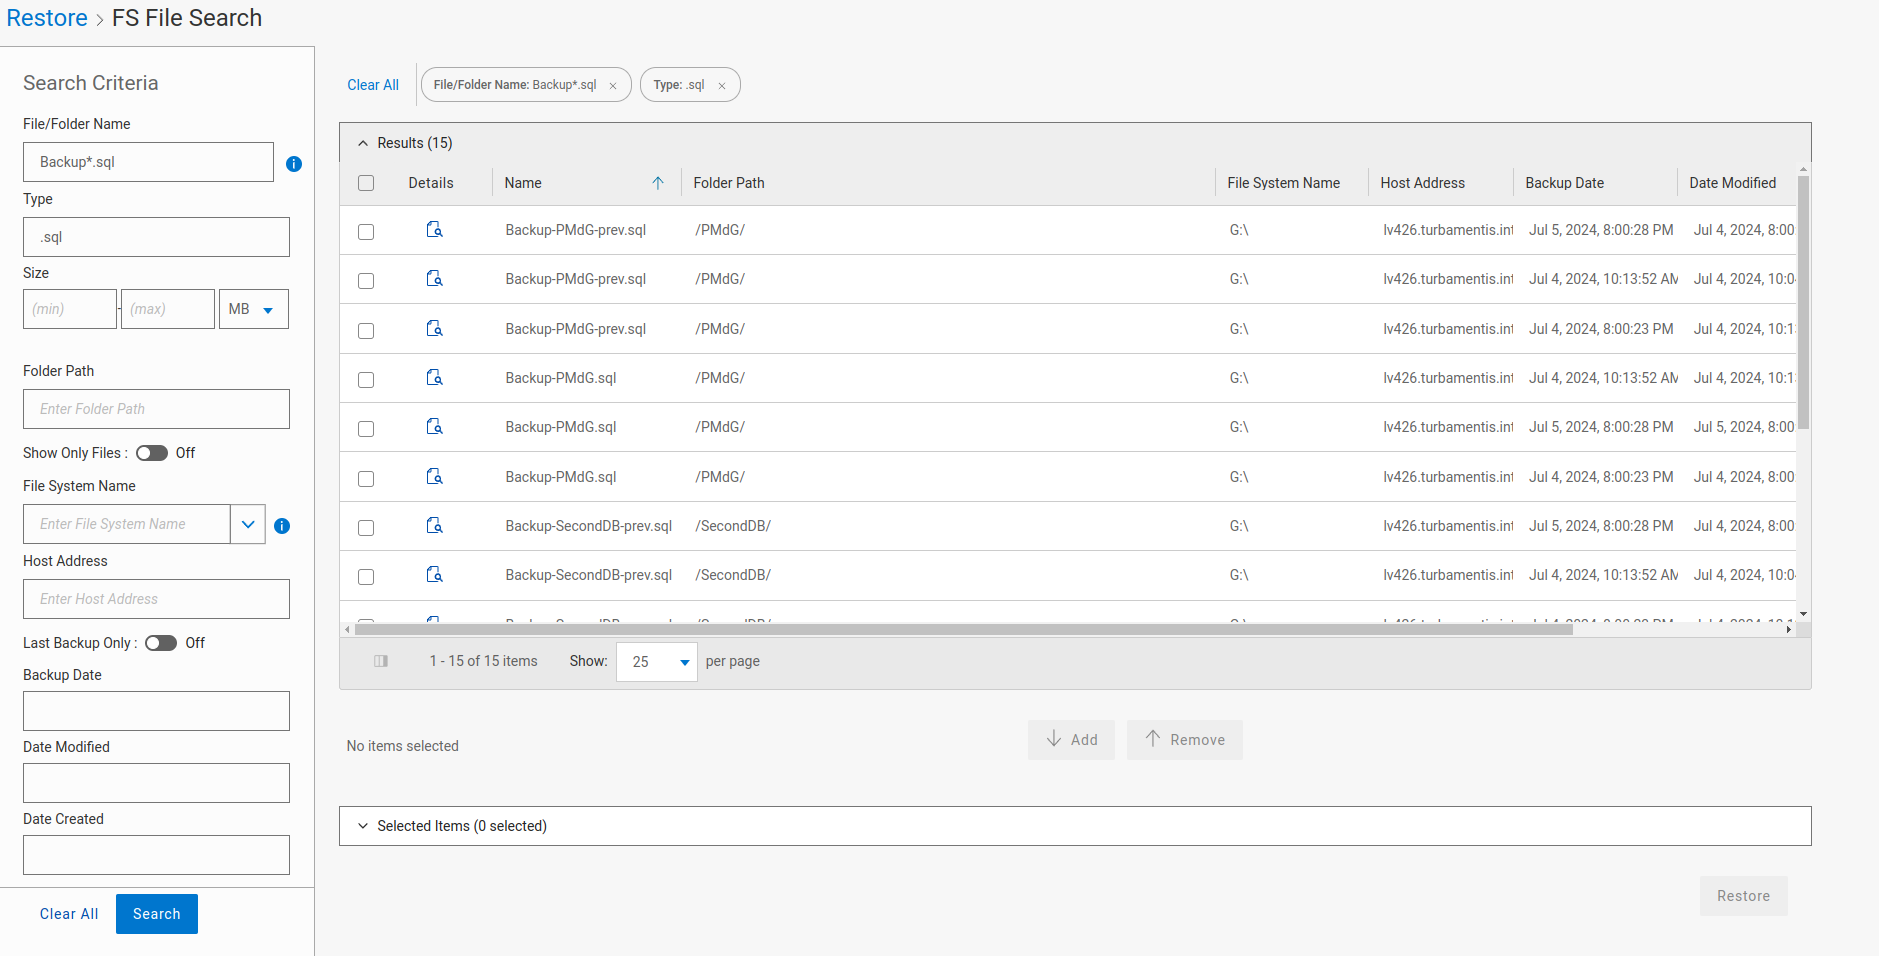Open details icon for Backup-PMdG.sql, Jul 4 8:00:23 PM backup
Viewport: 1879px width, 956px height.
434,477
